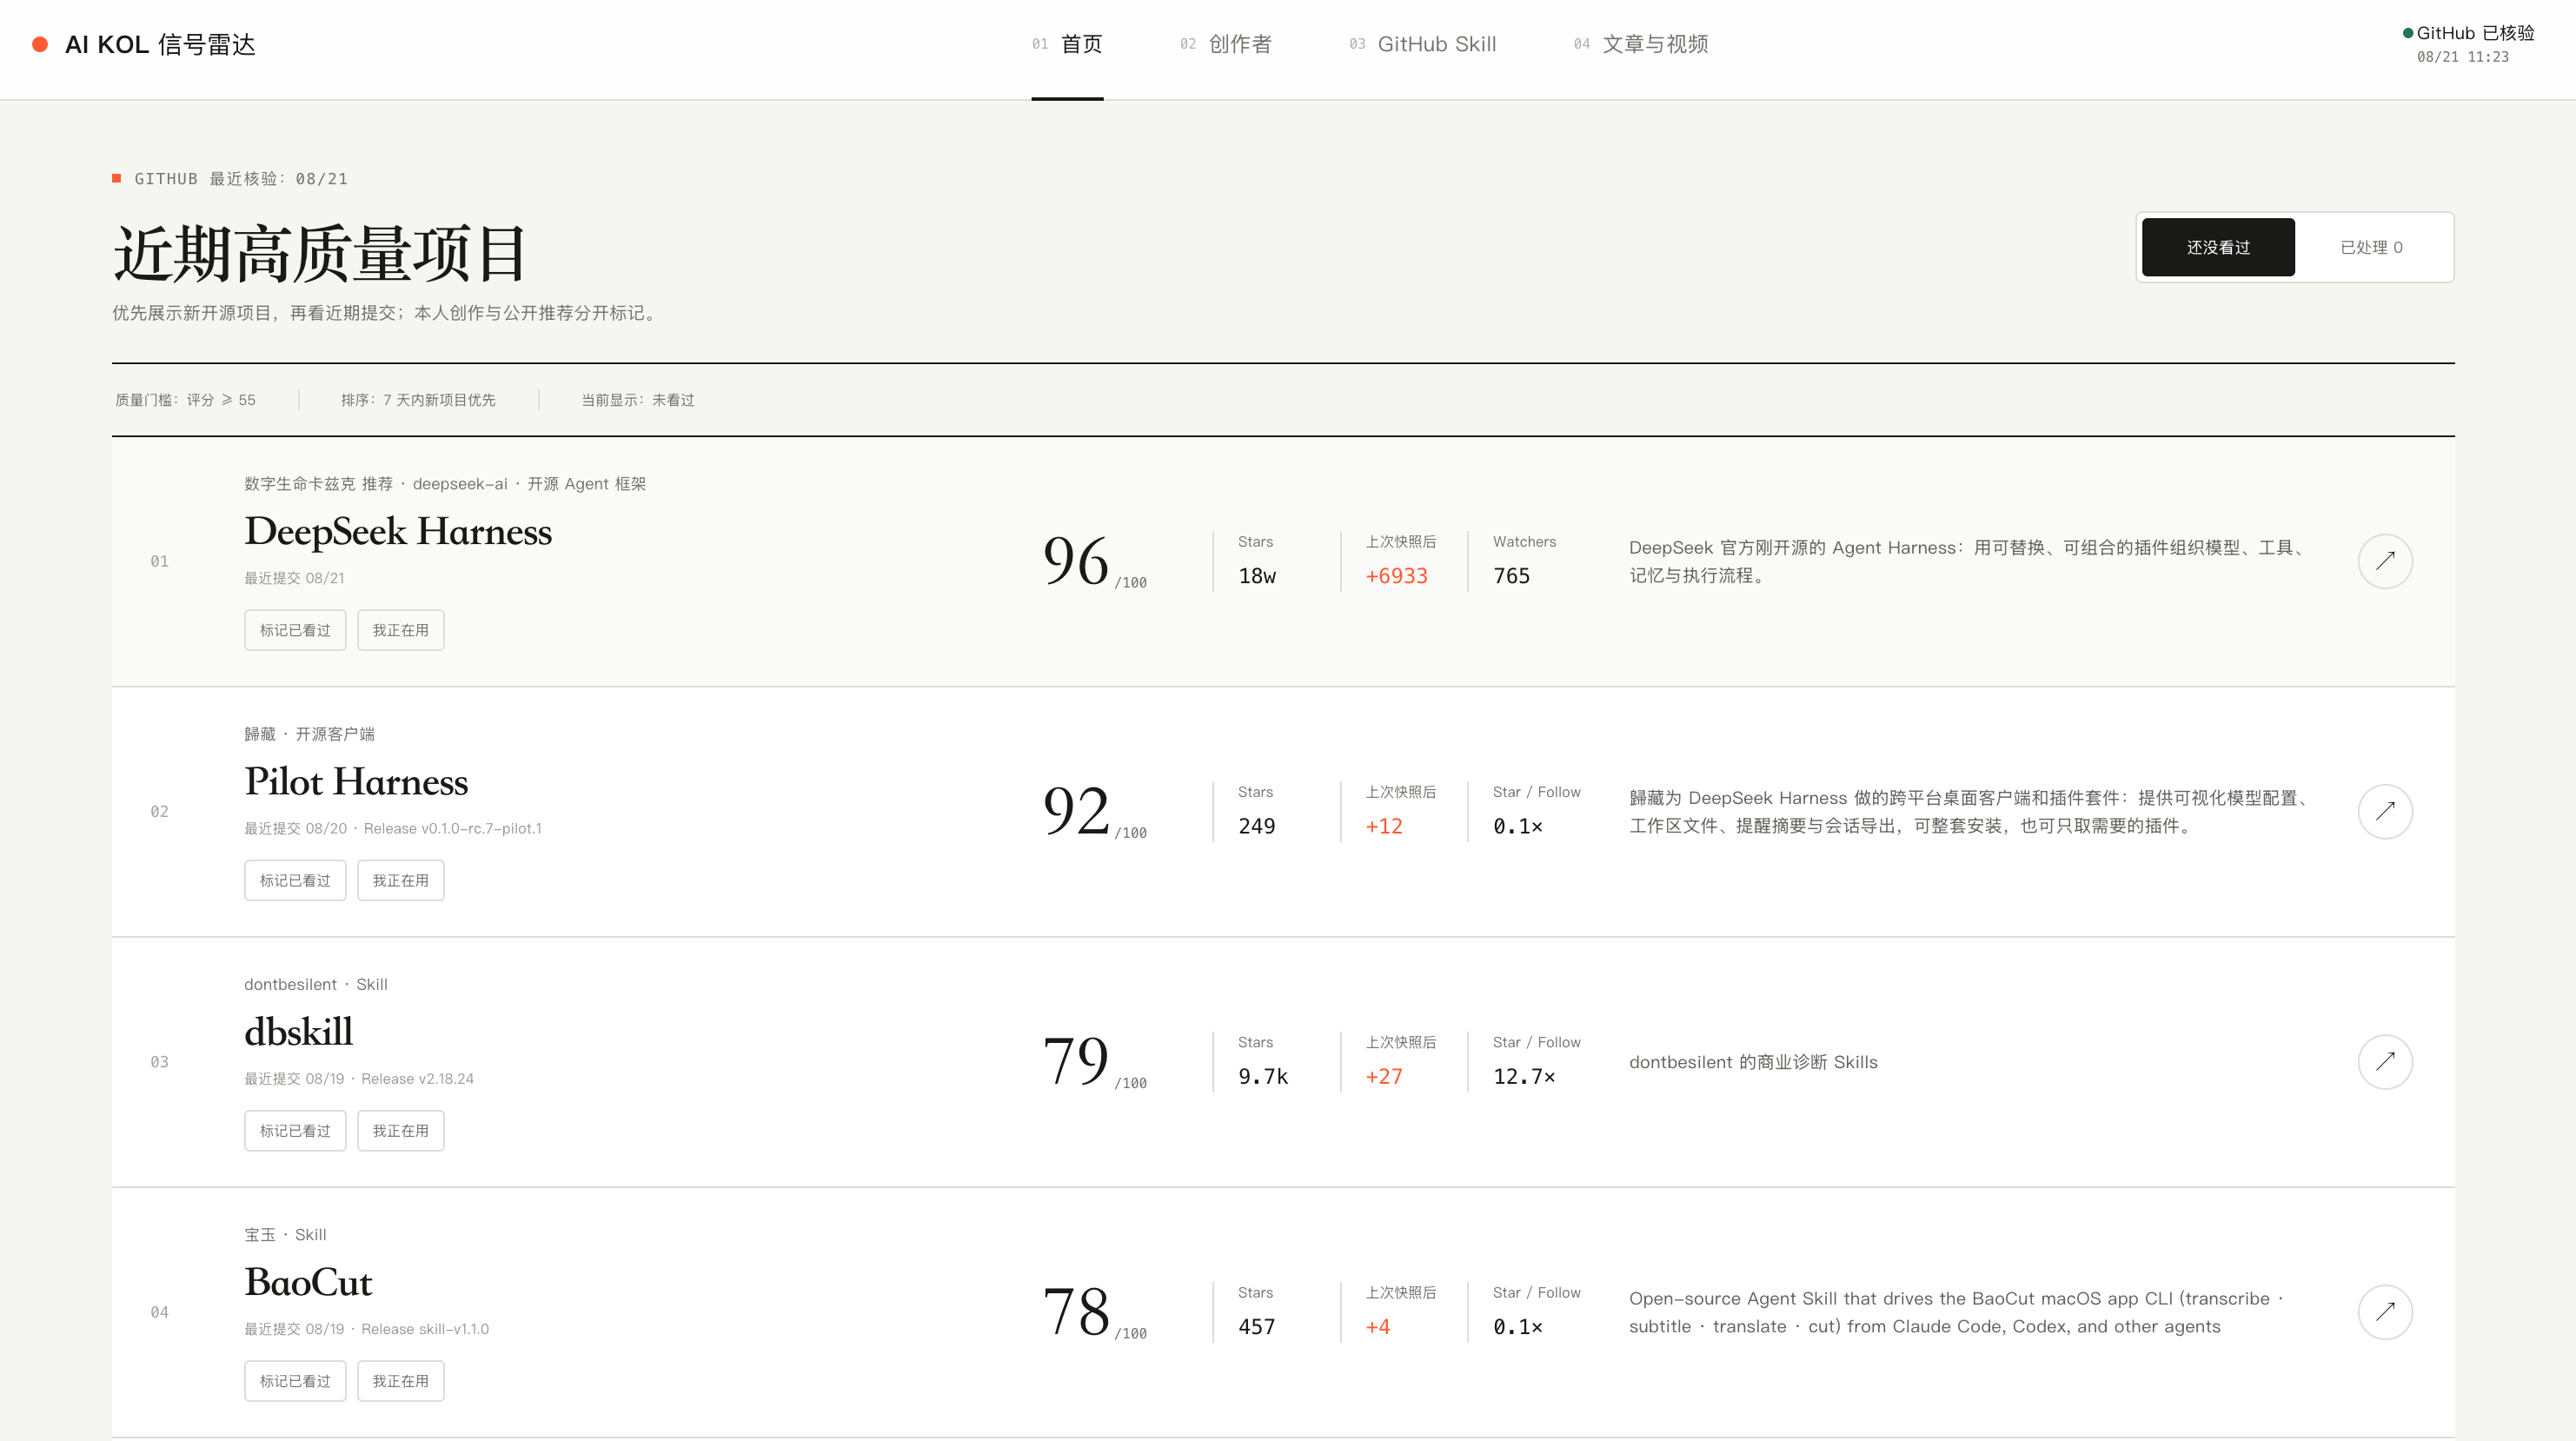Image resolution: width=2576 pixels, height=1441 pixels.
Task: Select the 还没看过 filter
Action: (2218, 247)
